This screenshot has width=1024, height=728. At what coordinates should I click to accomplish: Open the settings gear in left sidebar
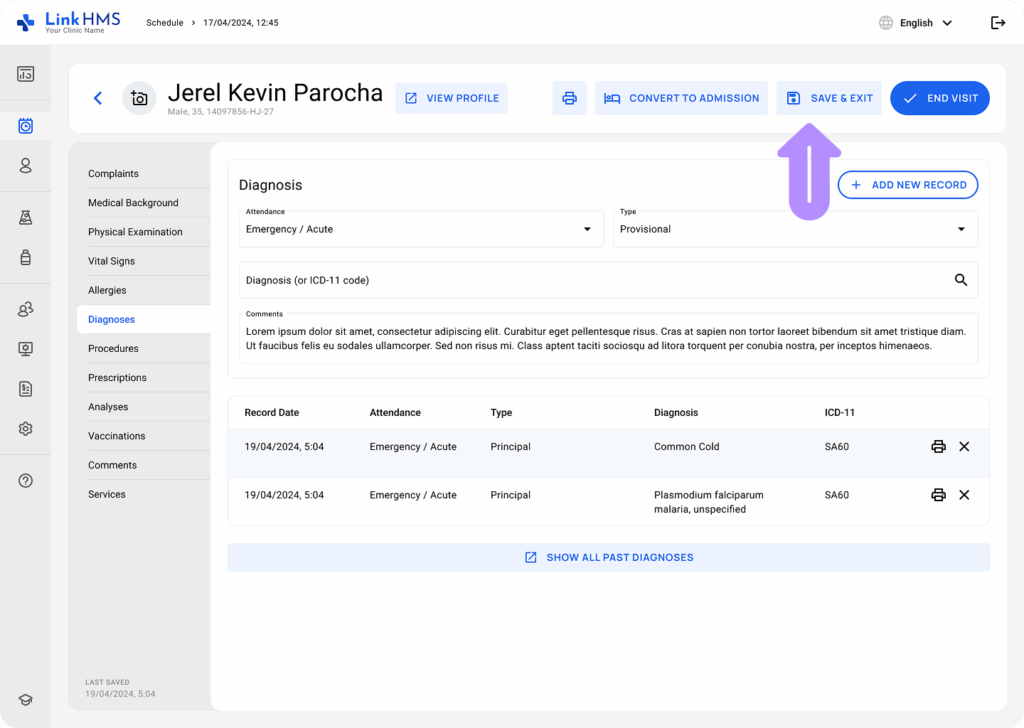(26, 428)
